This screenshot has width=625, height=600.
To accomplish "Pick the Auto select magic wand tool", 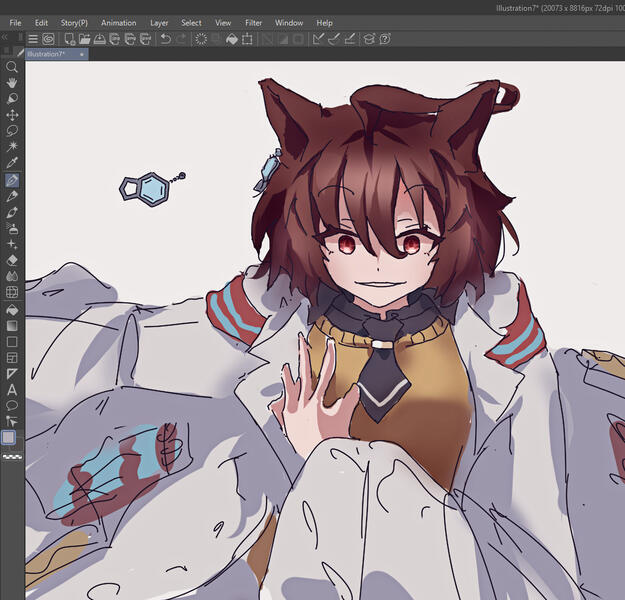I will pyautogui.click(x=12, y=147).
